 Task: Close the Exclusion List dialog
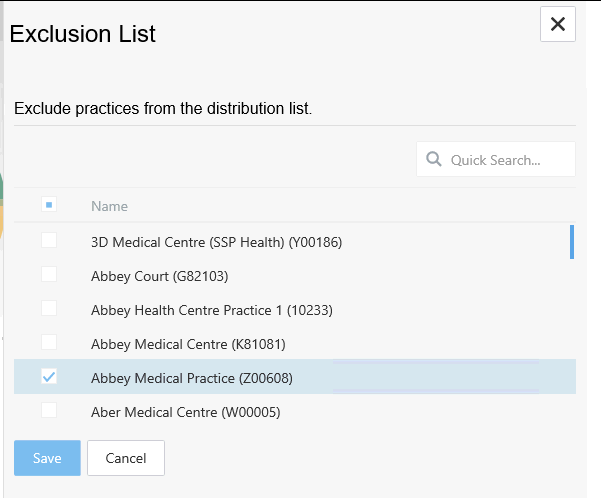coord(557,24)
